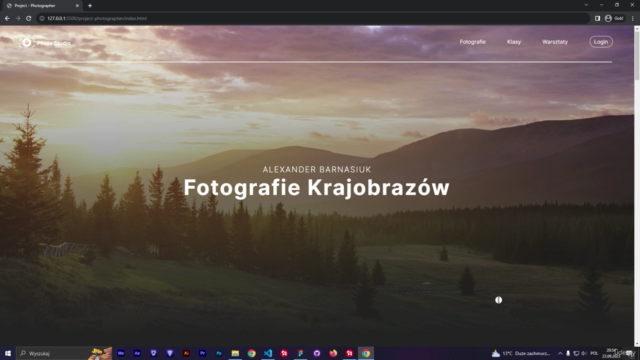Open Adobe After Effects from taskbar

137,353
